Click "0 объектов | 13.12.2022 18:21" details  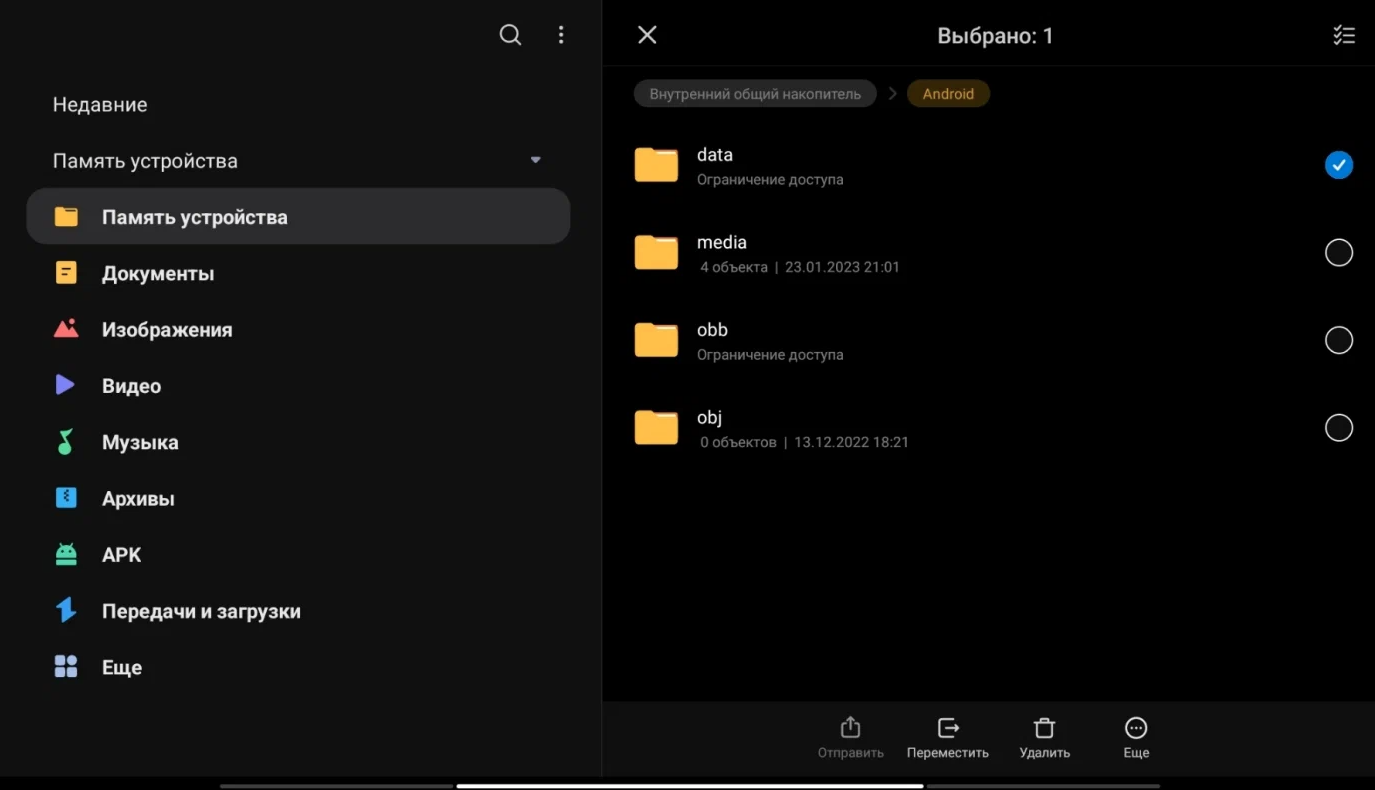804,442
